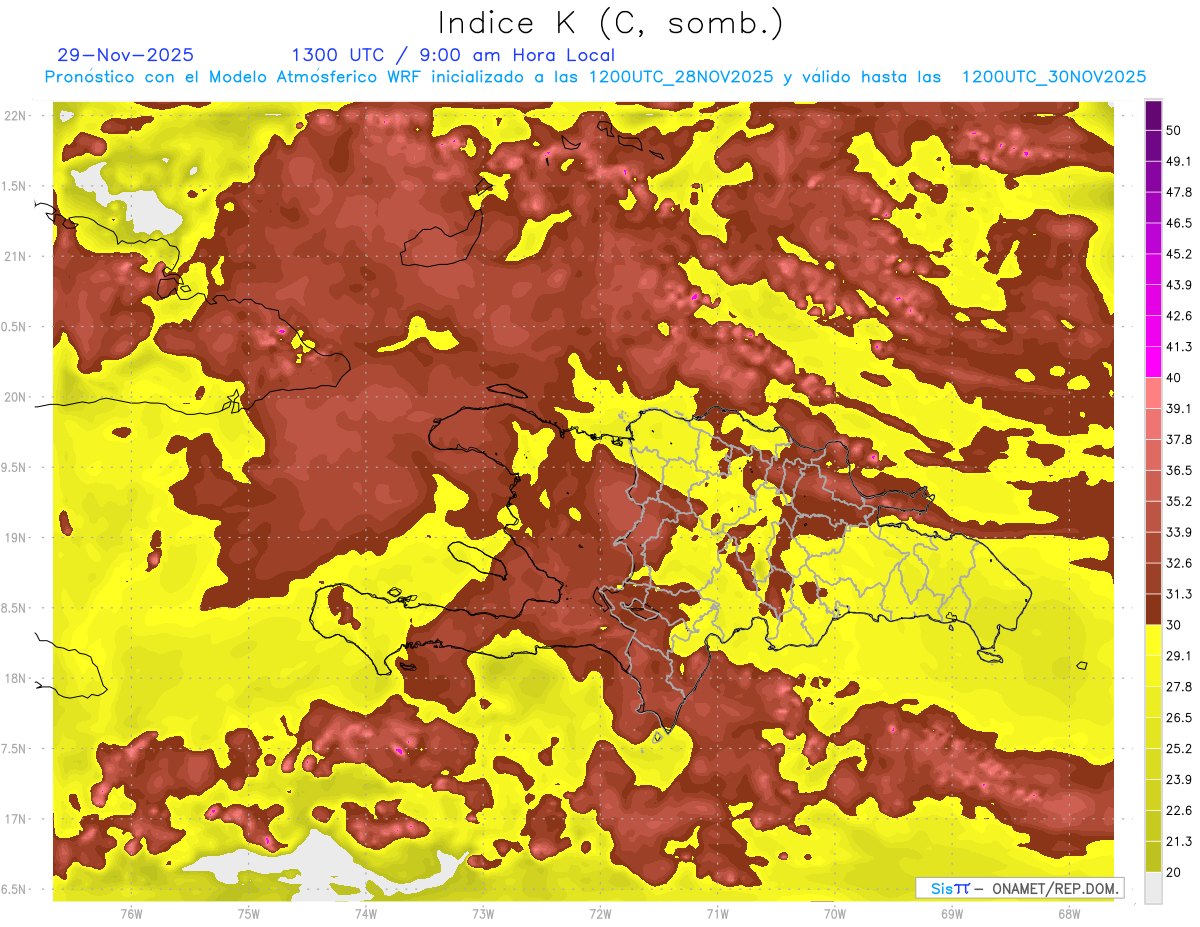Click legend value "22.6"

click(1178, 811)
